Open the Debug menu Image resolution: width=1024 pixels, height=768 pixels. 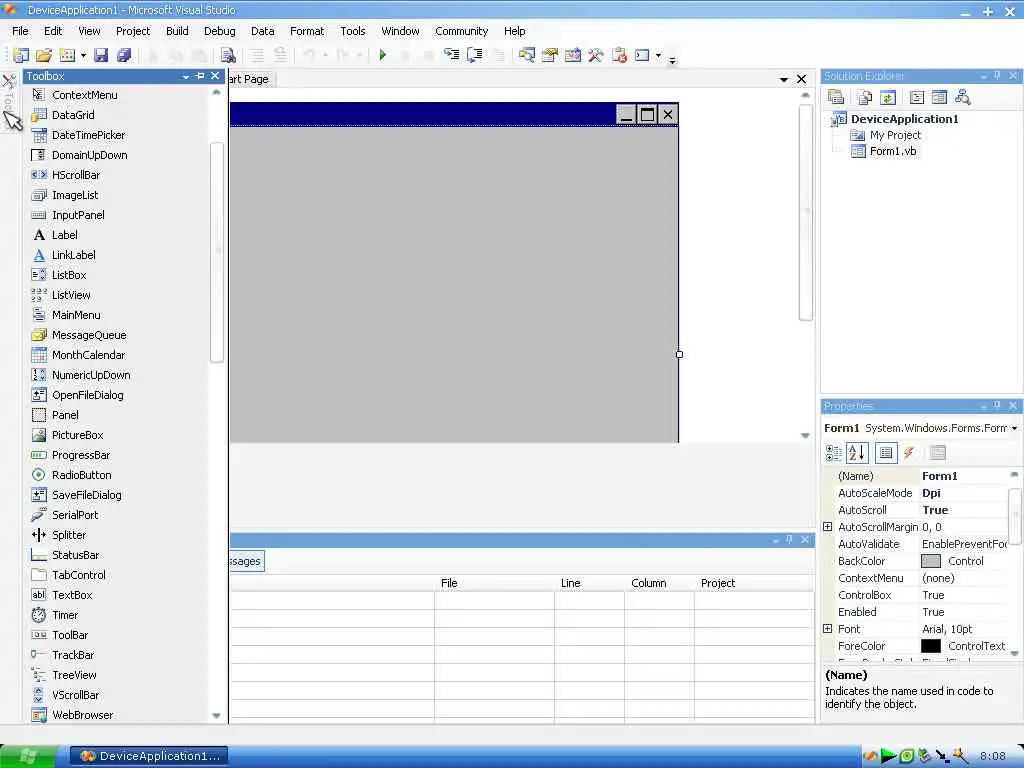click(219, 31)
